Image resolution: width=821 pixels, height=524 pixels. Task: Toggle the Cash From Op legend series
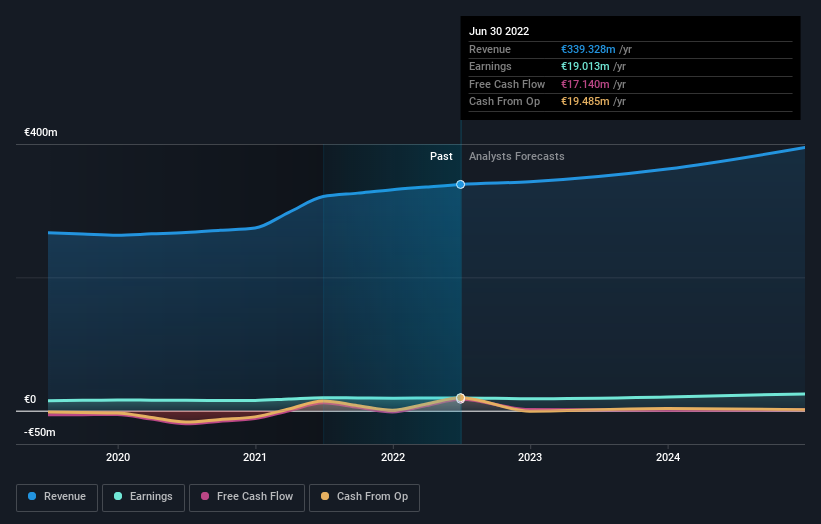click(x=364, y=497)
